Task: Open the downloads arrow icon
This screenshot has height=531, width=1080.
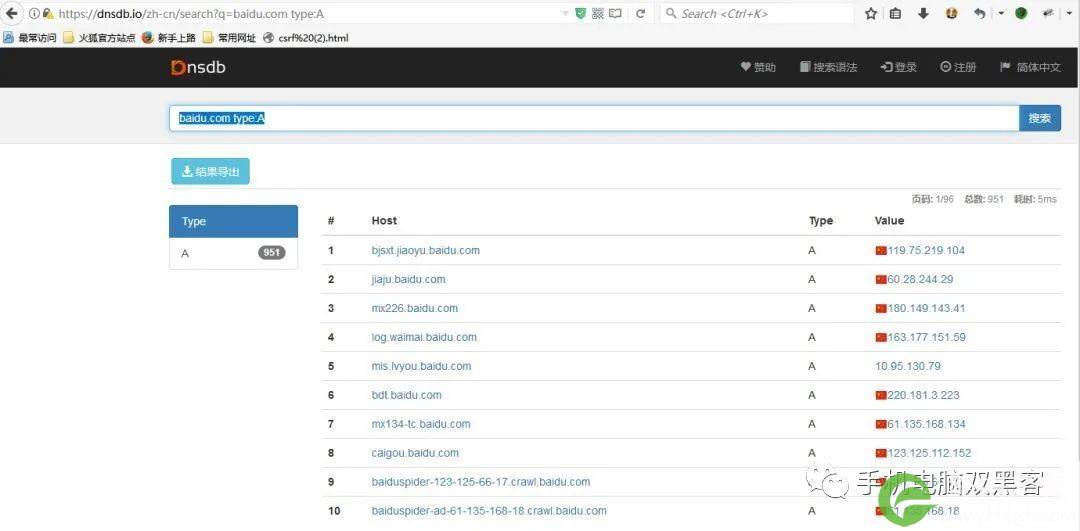Action: click(x=922, y=14)
